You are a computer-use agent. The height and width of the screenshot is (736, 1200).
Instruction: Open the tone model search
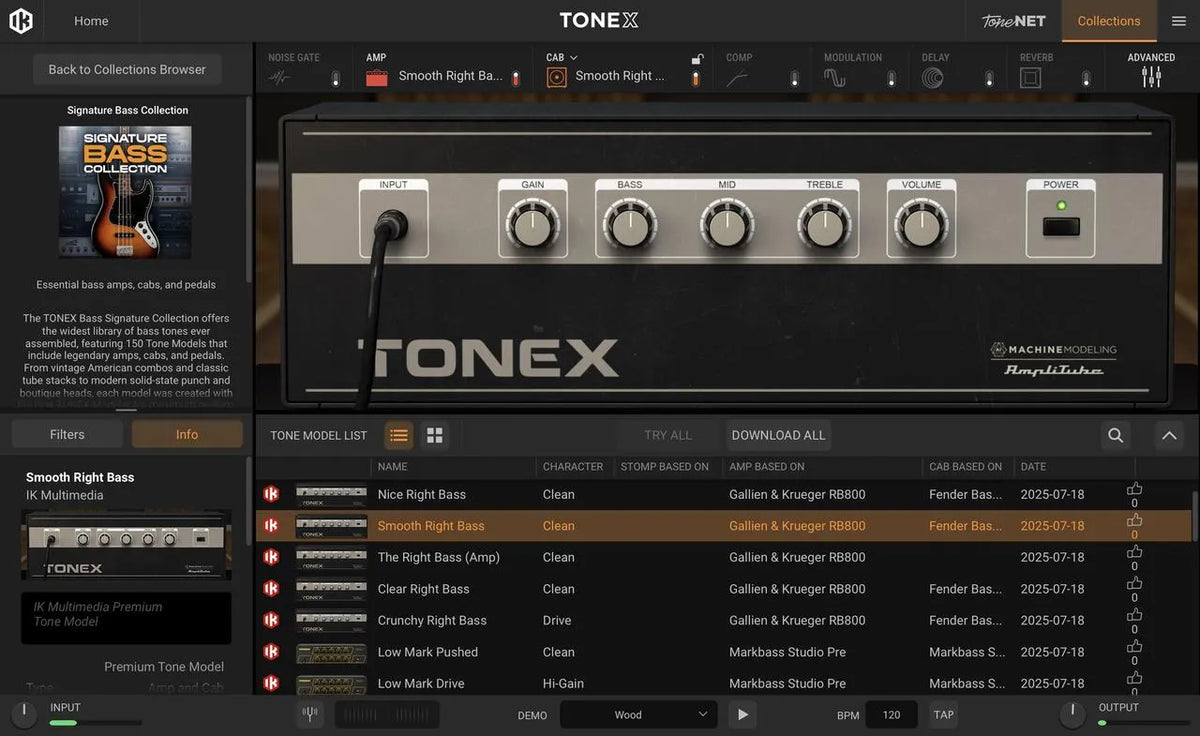[1117, 435]
